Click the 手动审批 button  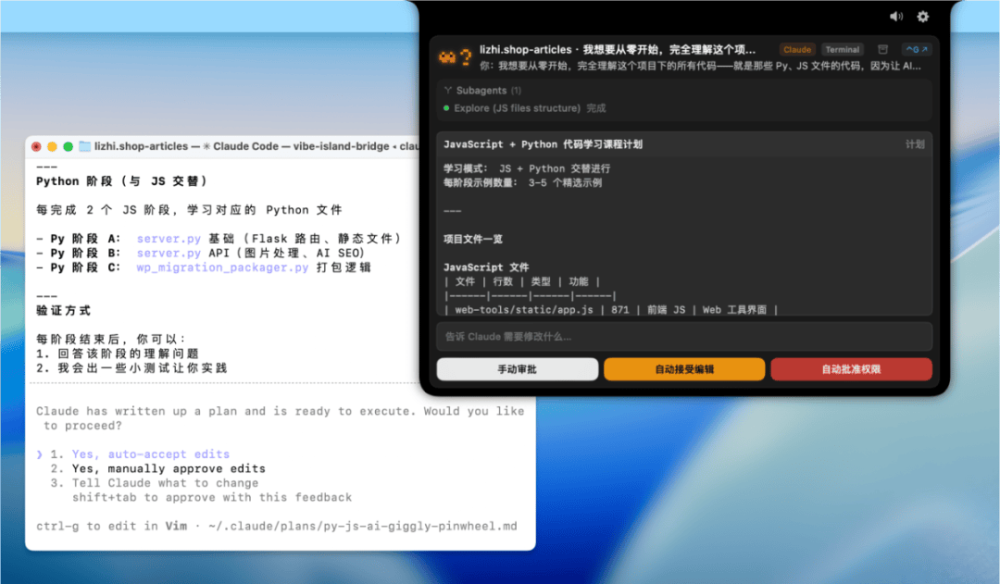[x=517, y=369]
